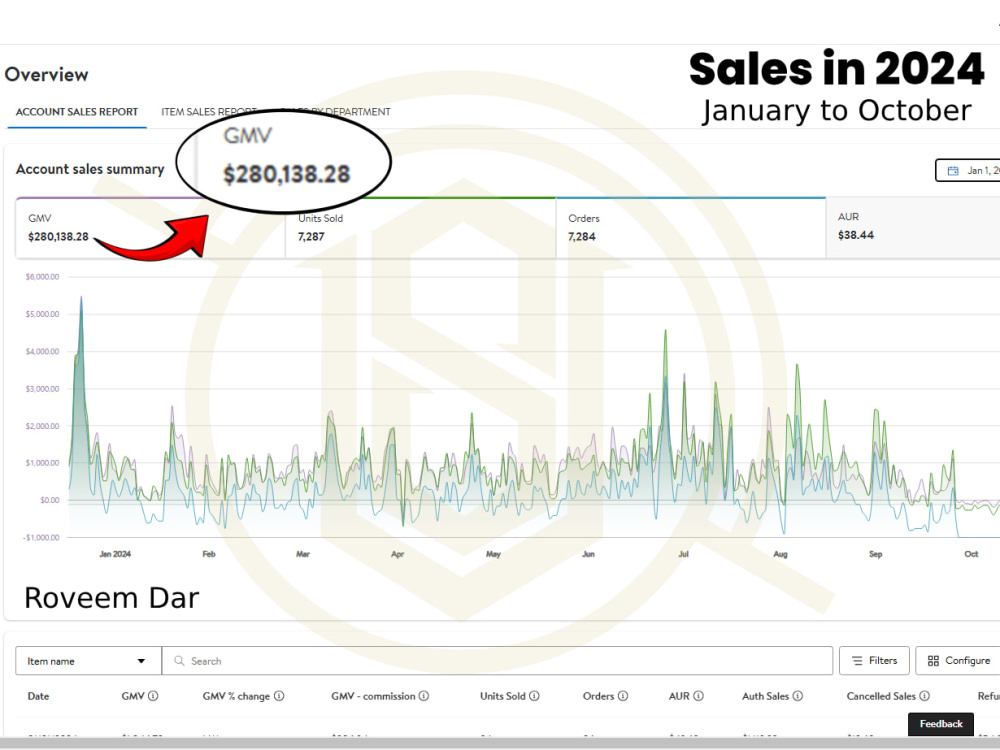Click the Date column header
This screenshot has height=750, width=1000.
[x=38, y=696]
